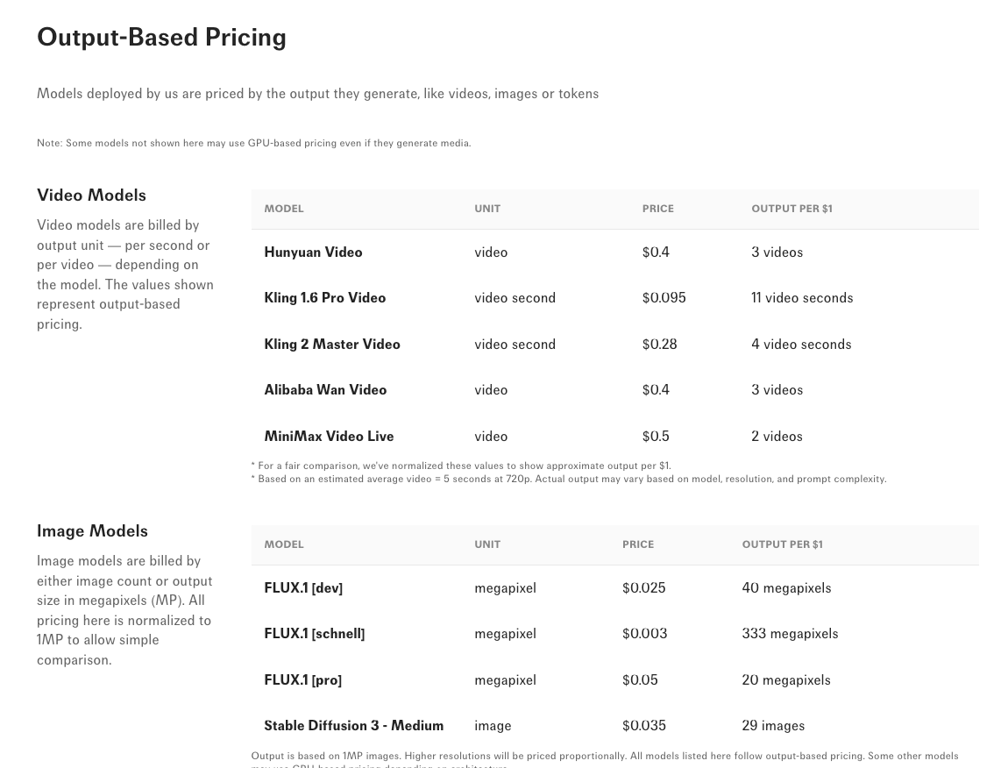Image resolution: width=1008 pixels, height=768 pixels.
Task: Click Alibaba Wan Video in the table
Action: pos(325,390)
